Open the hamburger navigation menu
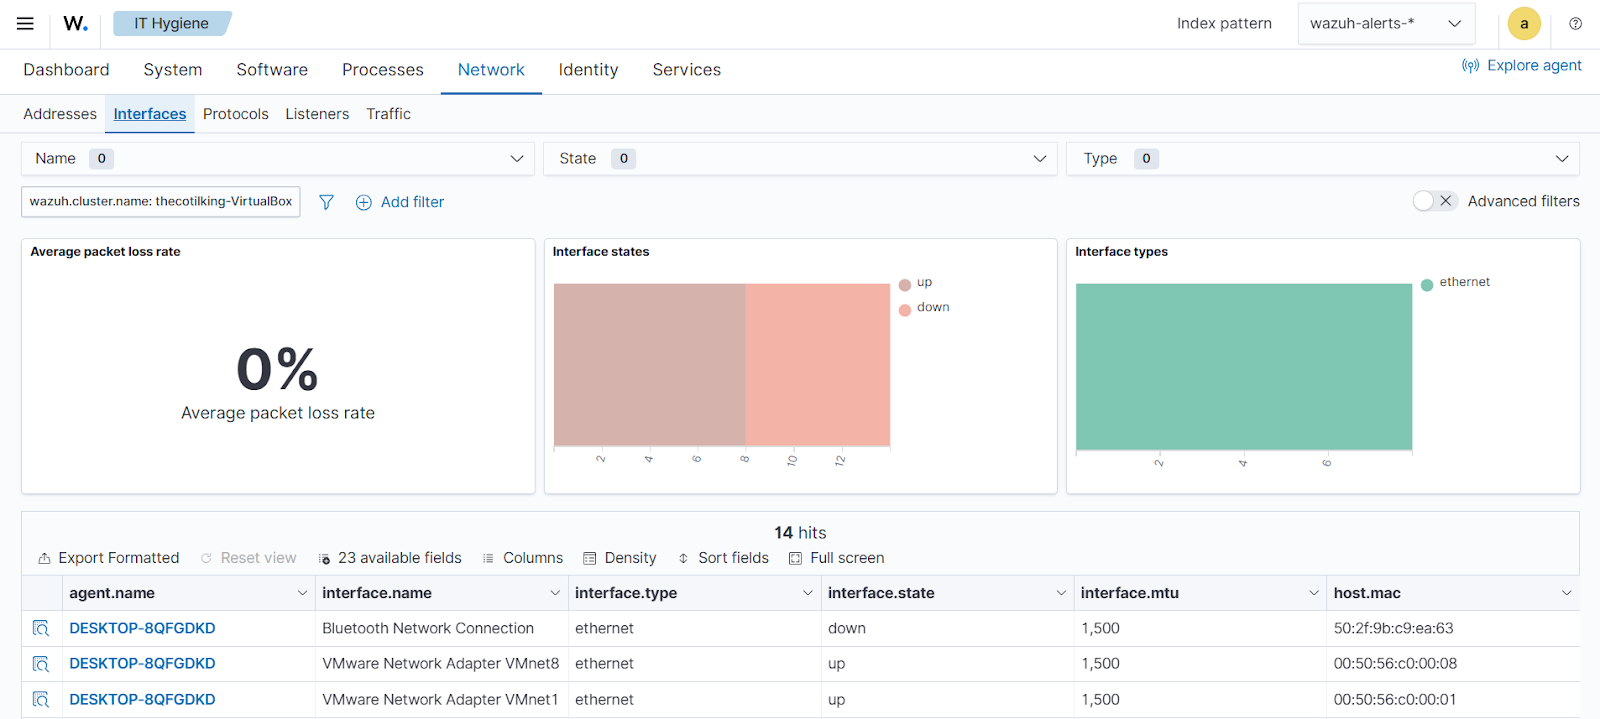 coord(25,23)
